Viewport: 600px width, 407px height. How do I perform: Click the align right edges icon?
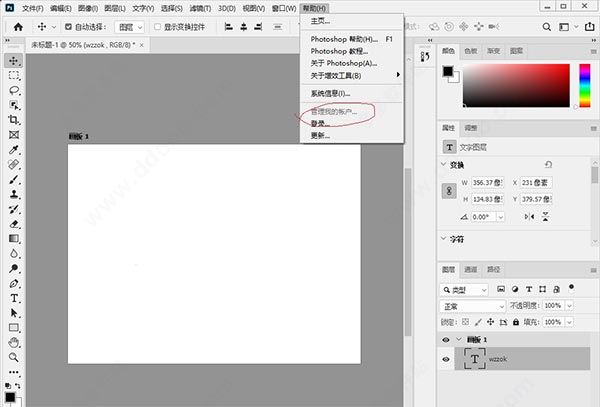[x=258, y=27]
